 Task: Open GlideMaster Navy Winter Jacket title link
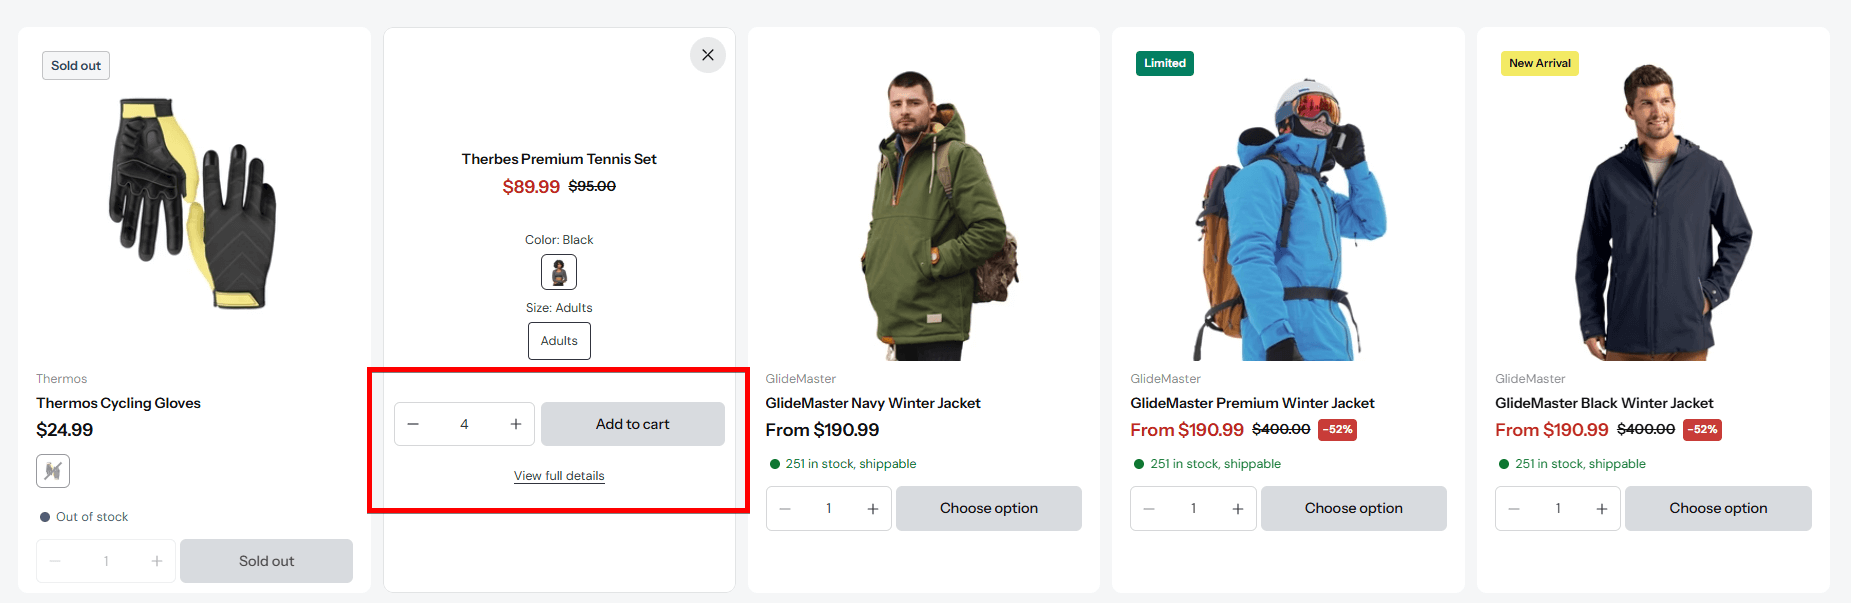[872, 403]
